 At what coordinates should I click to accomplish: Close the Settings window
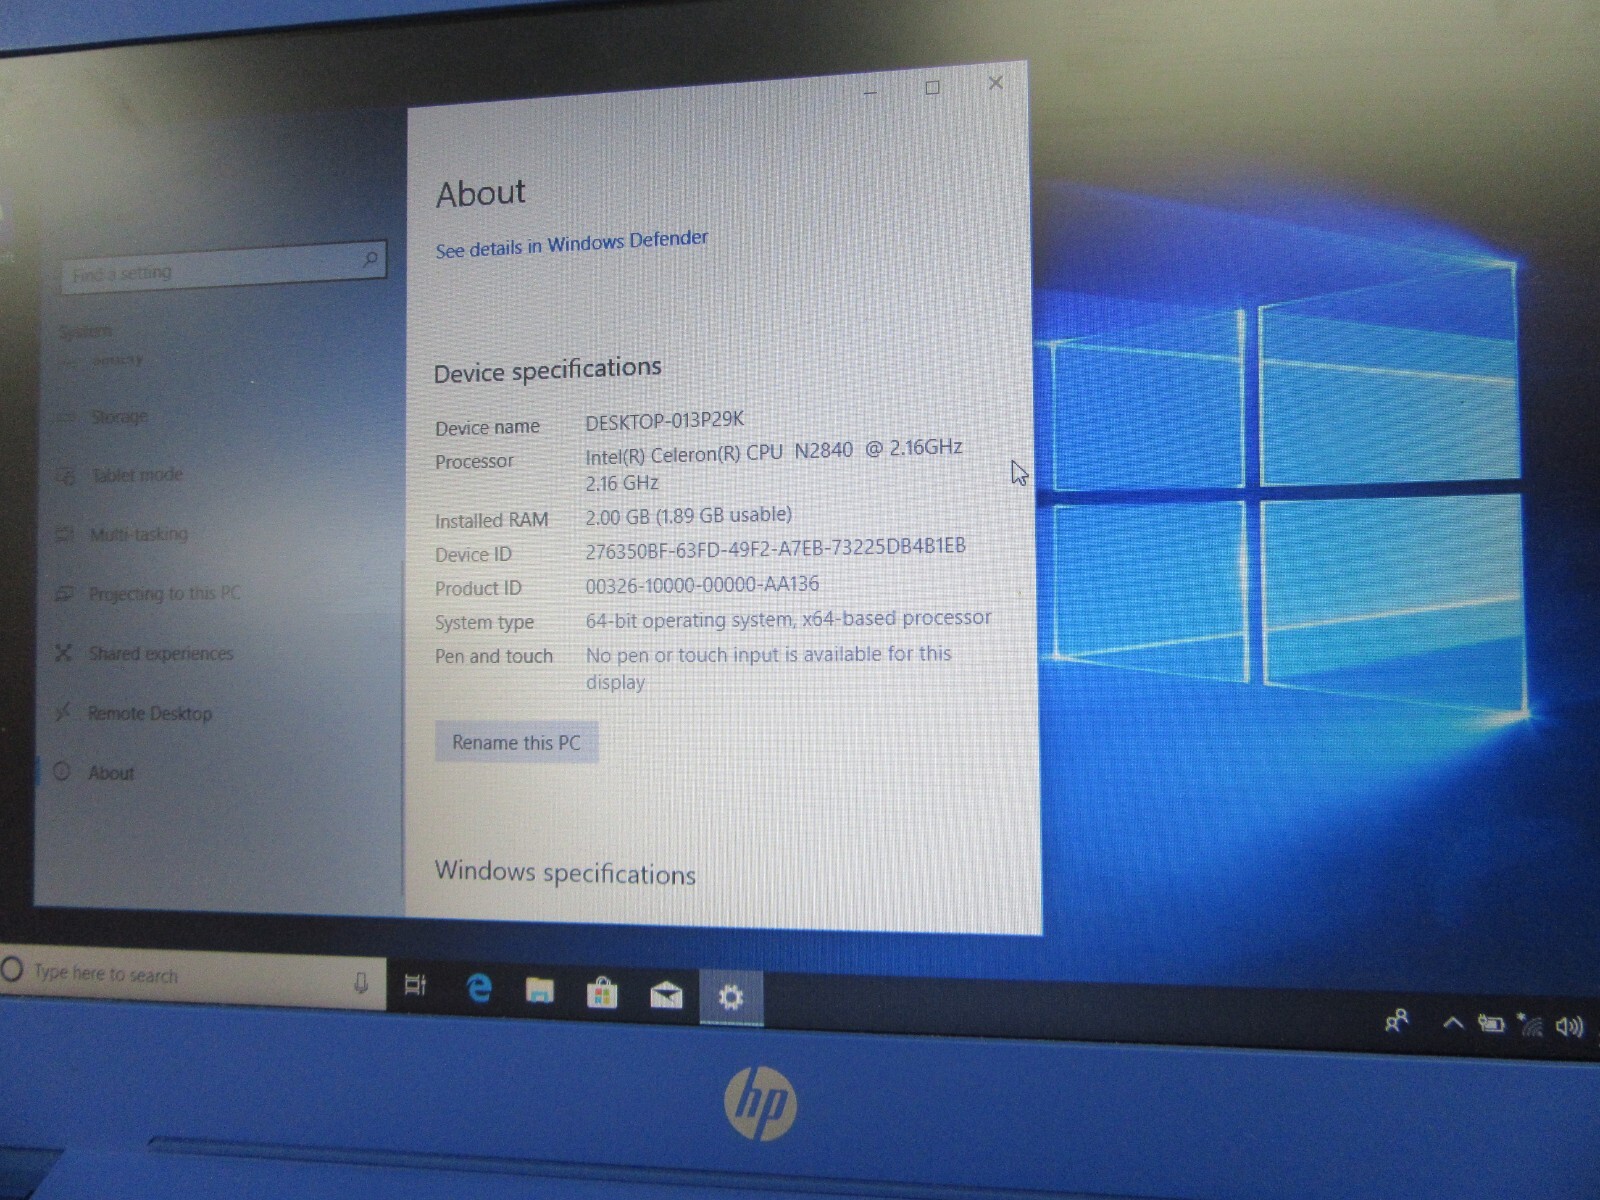point(995,83)
